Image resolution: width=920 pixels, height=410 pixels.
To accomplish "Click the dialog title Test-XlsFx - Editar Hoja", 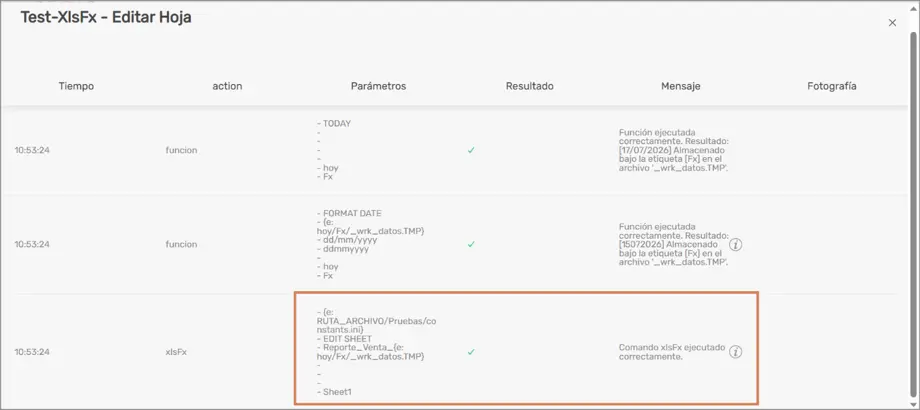I will click(106, 18).
